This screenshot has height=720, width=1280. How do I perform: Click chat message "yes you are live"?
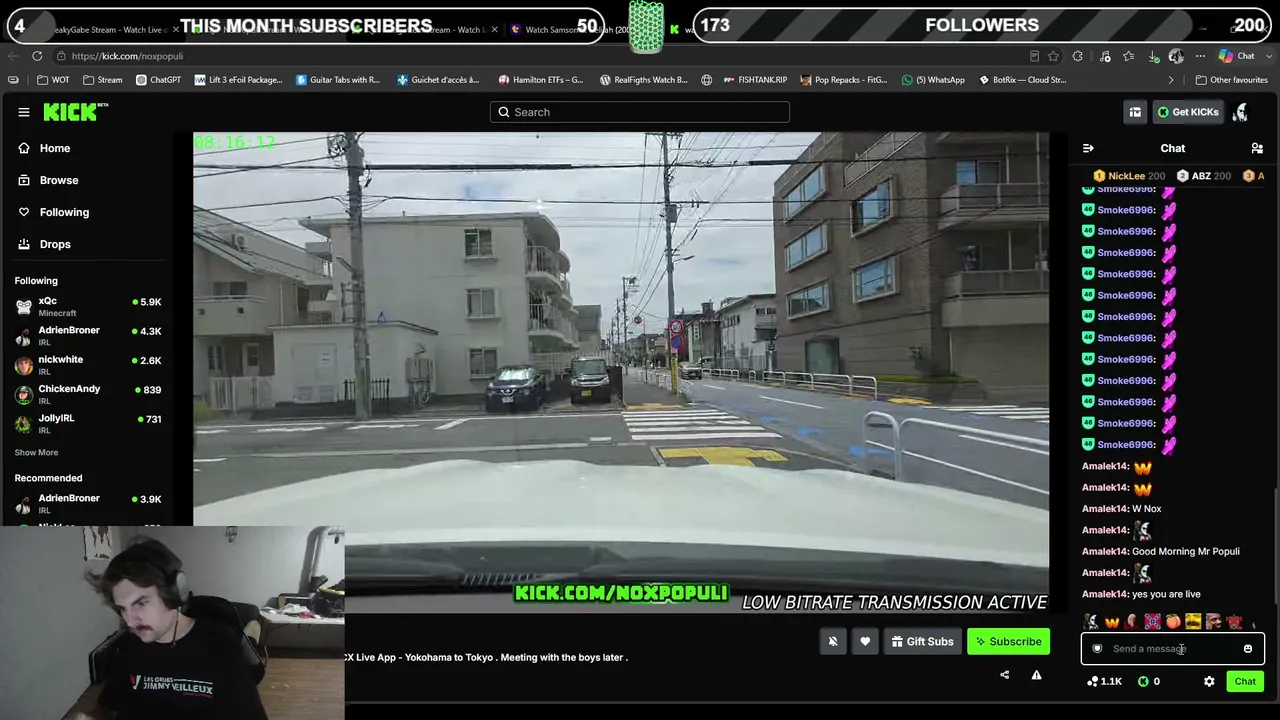[1166, 594]
